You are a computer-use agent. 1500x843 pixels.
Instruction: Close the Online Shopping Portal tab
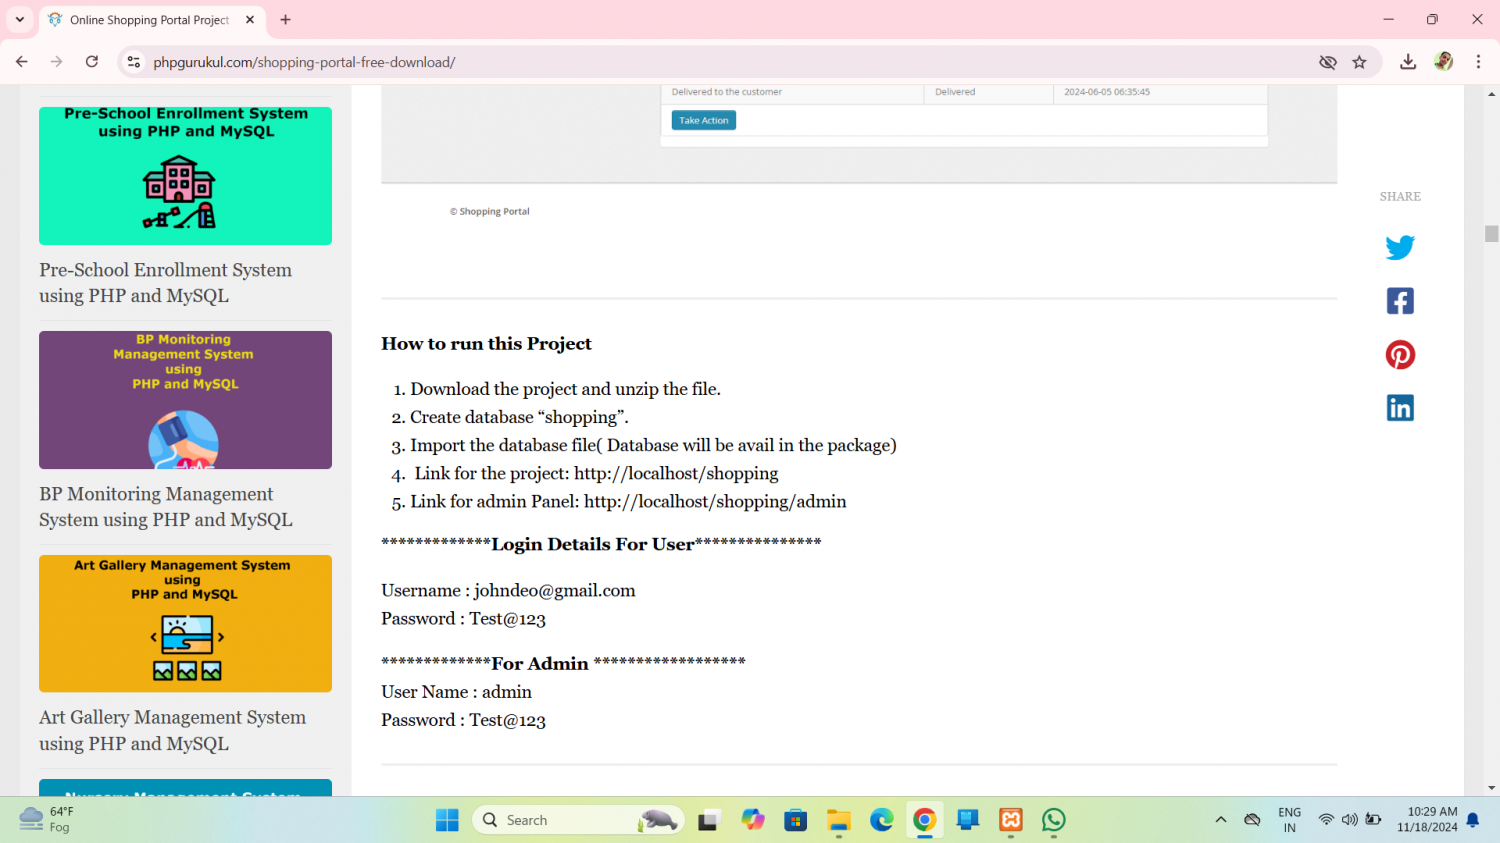(x=250, y=20)
